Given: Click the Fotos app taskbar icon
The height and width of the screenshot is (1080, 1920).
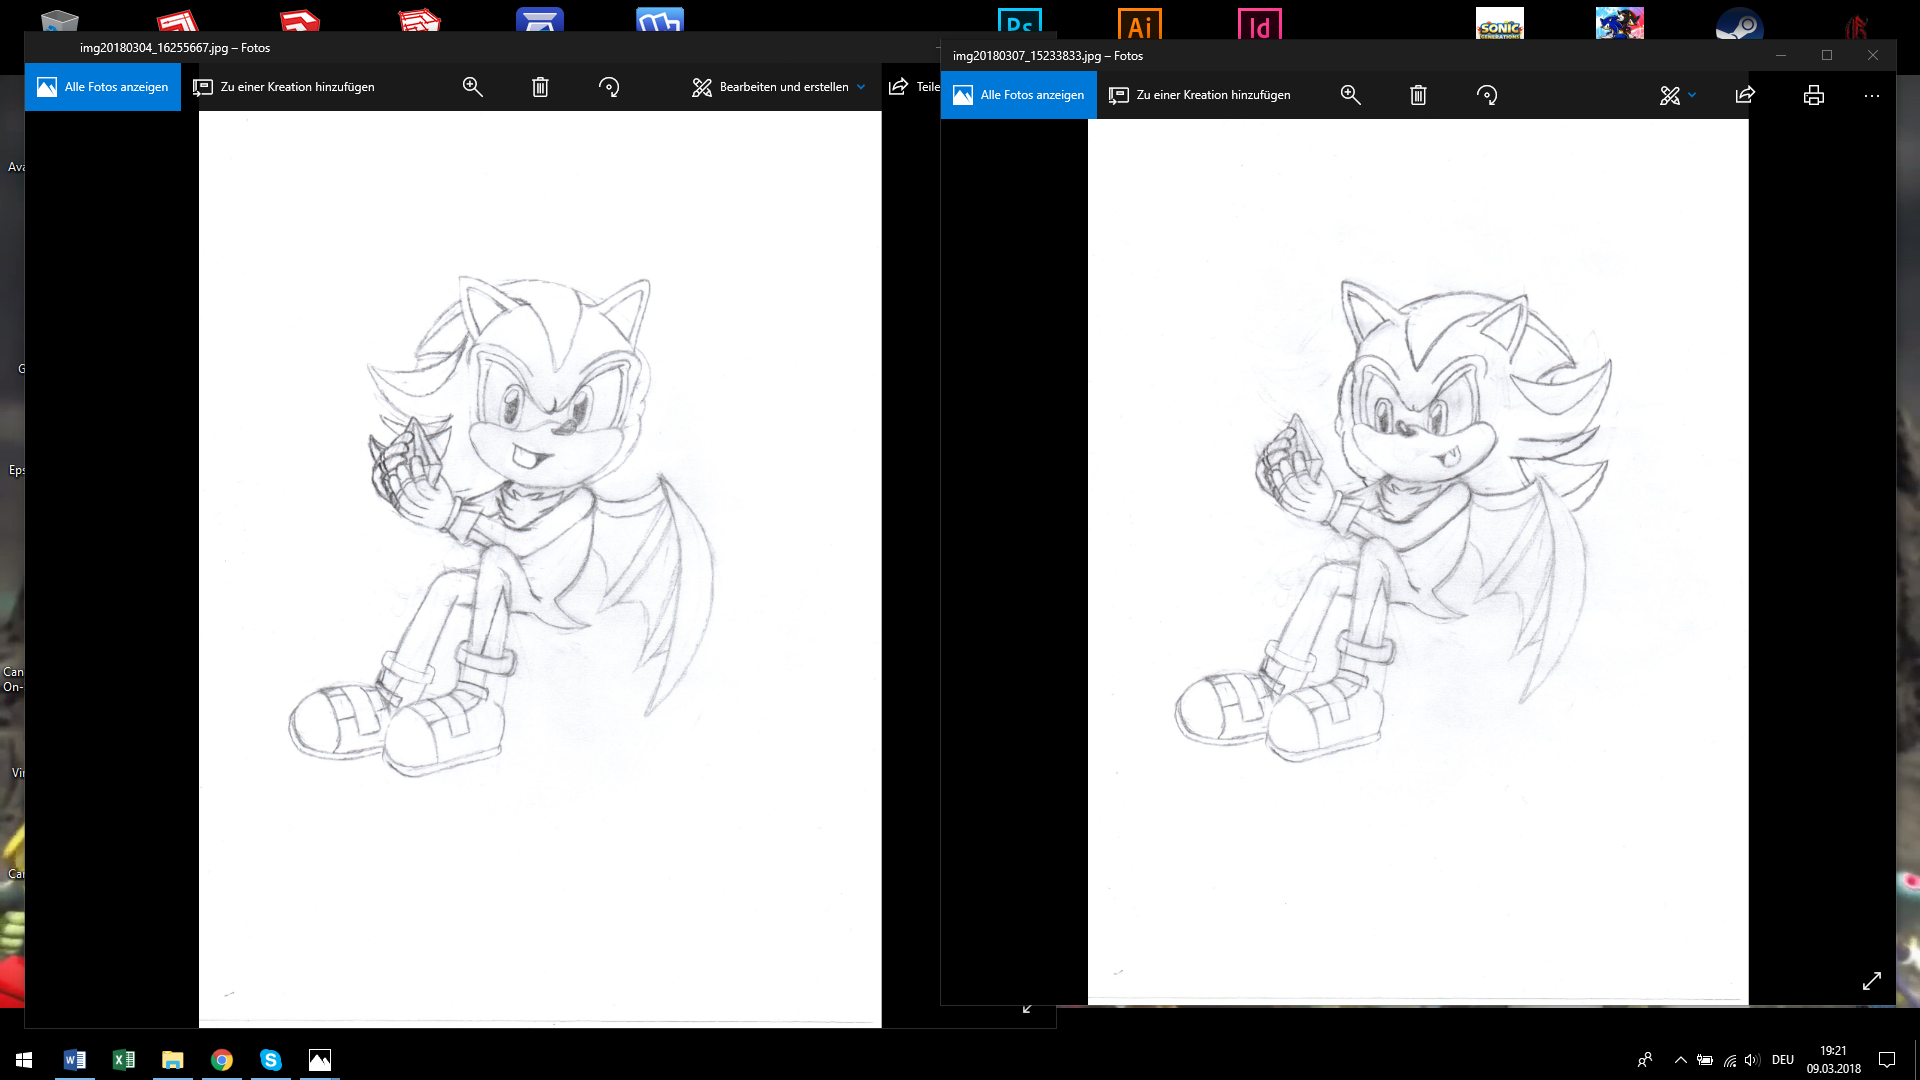Looking at the screenshot, I should point(319,1060).
